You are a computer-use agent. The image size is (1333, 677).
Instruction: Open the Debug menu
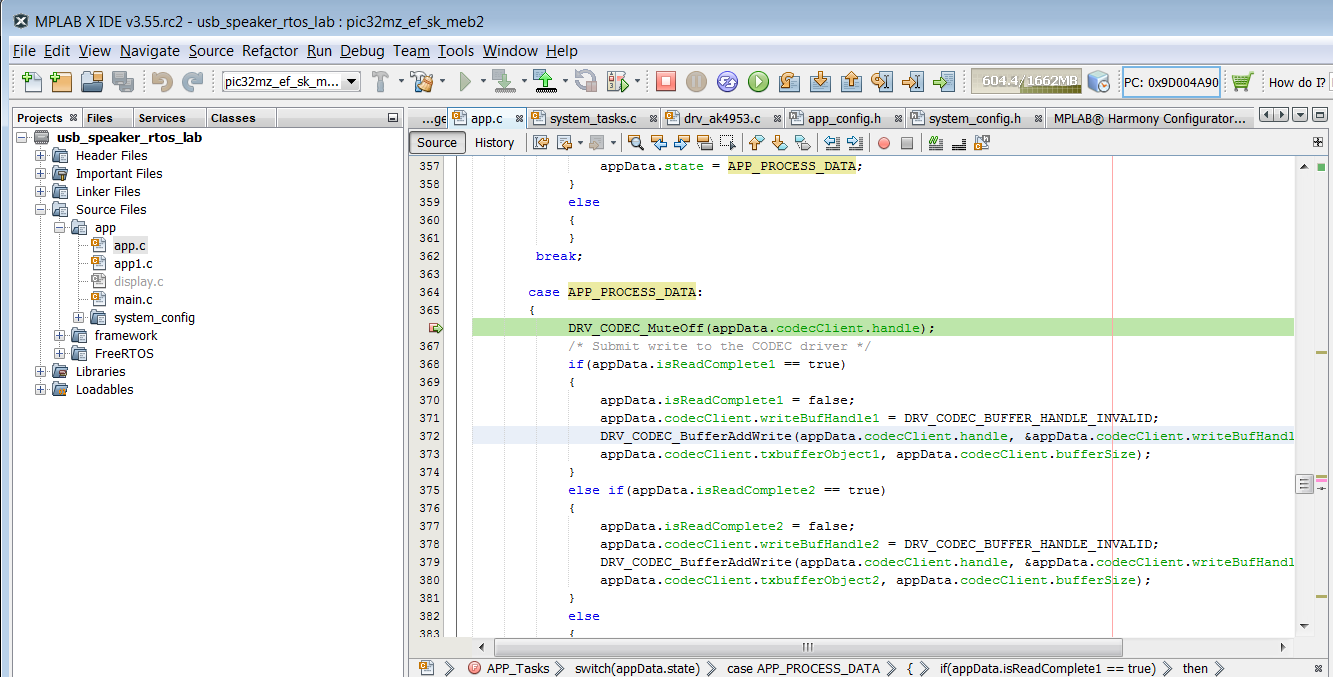coord(361,51)
